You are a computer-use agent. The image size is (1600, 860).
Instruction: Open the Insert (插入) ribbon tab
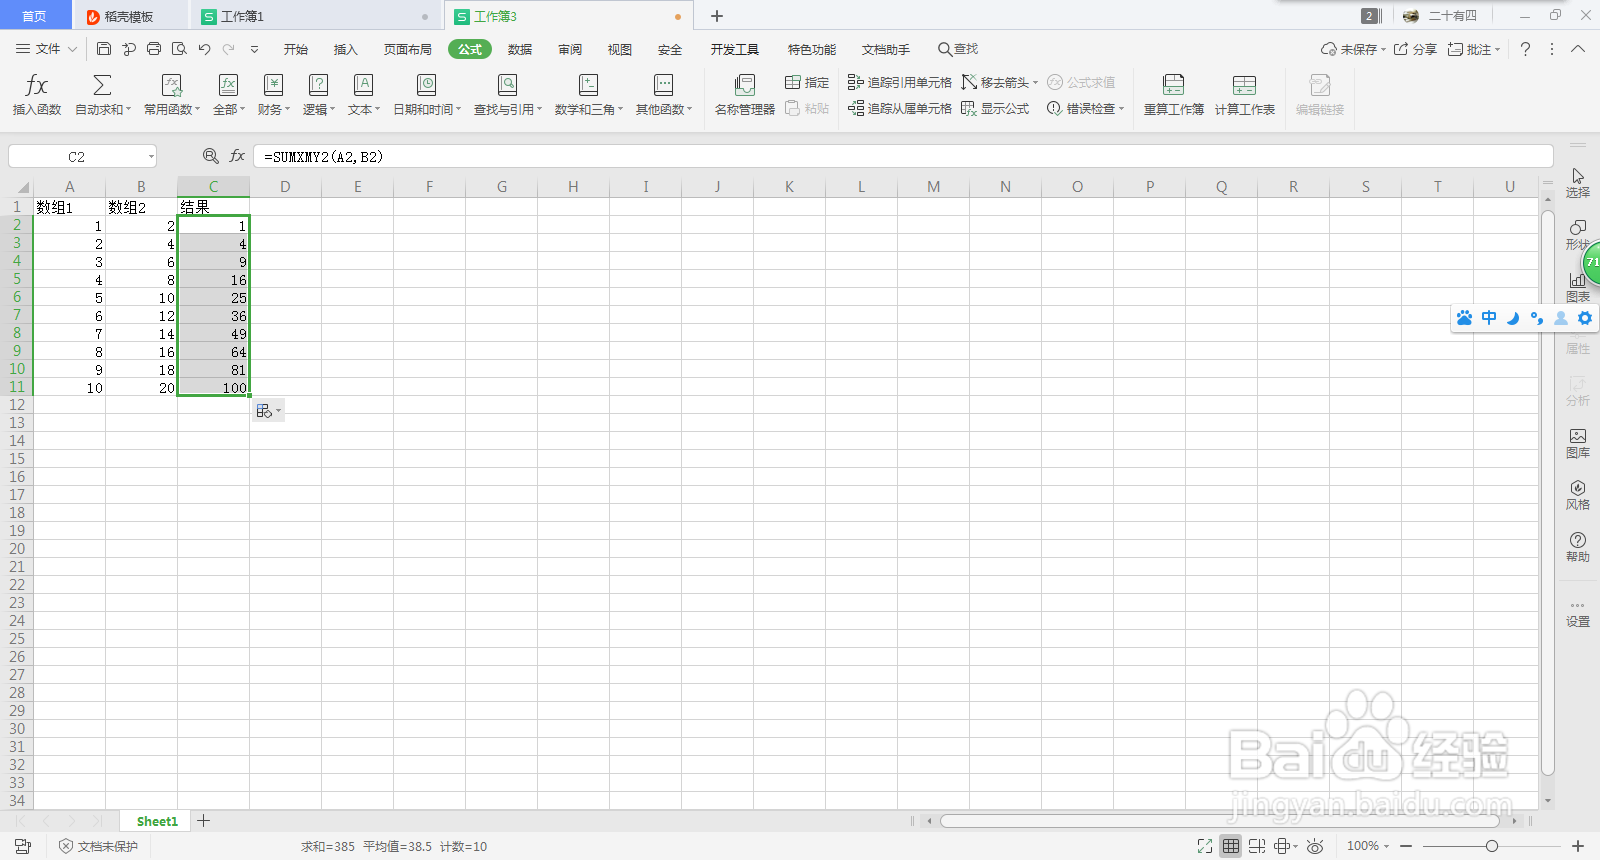(345, 49)
